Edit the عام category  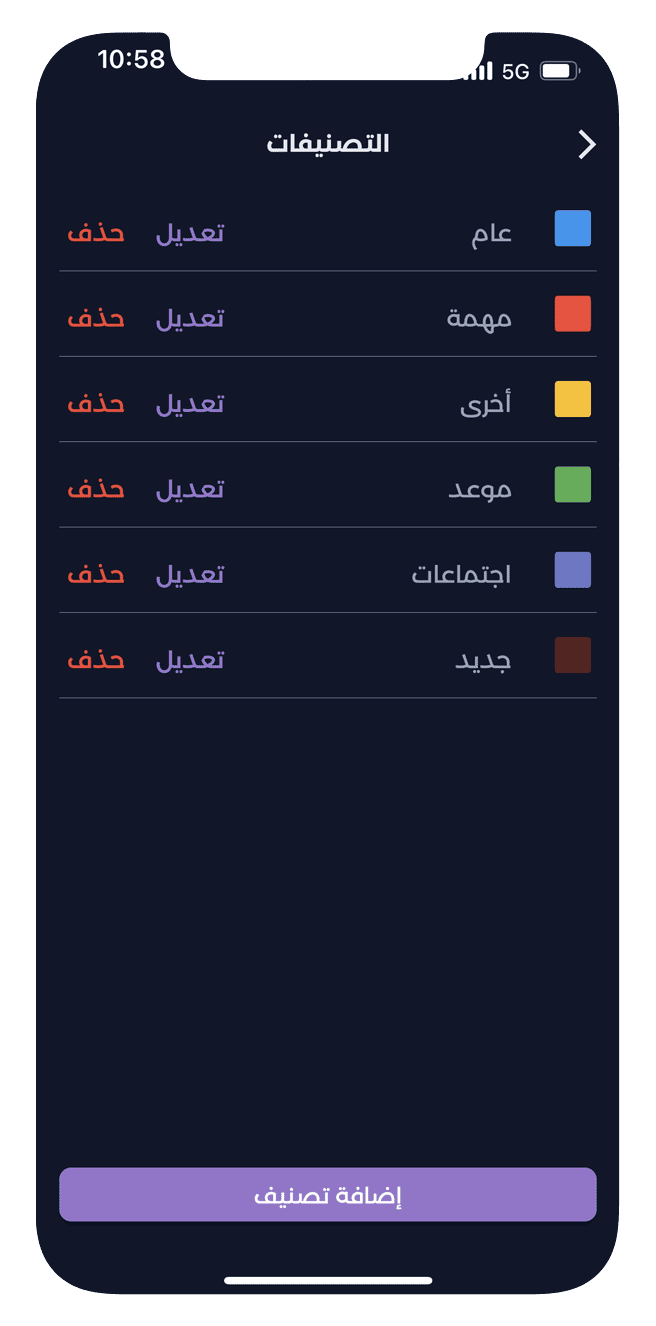[x=190, y=232]
